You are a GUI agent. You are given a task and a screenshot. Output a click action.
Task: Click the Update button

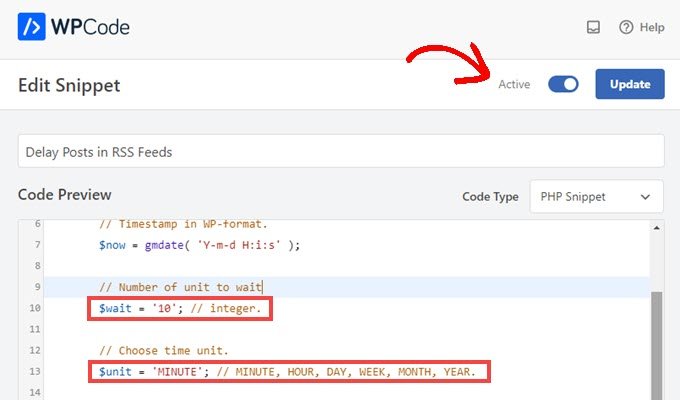tap(630, 84)
